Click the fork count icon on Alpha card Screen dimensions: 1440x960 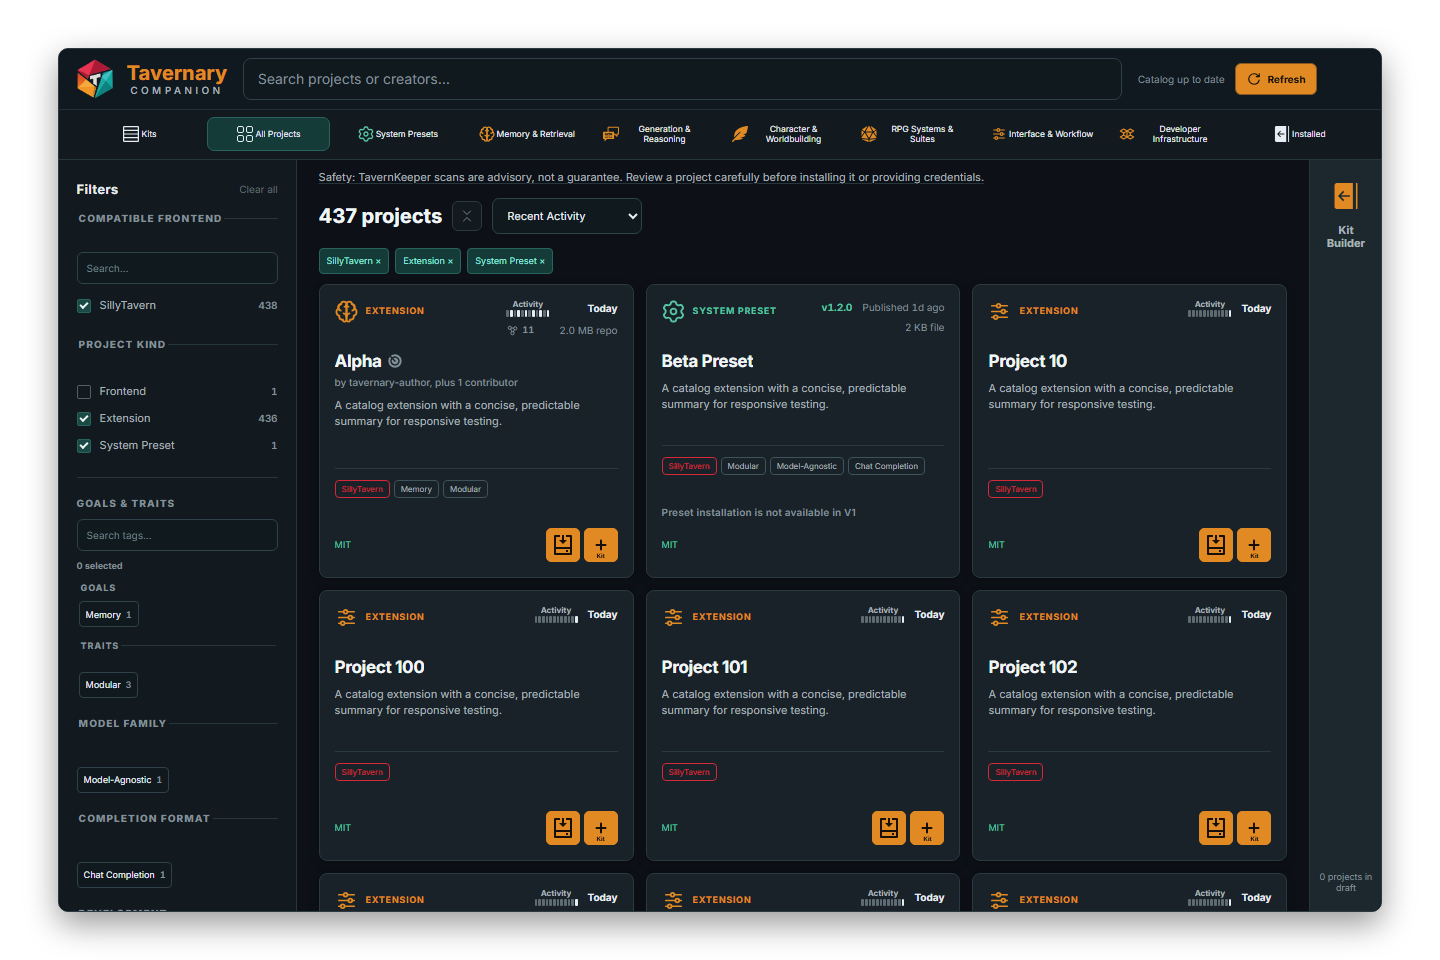click(x=513, y=330)
